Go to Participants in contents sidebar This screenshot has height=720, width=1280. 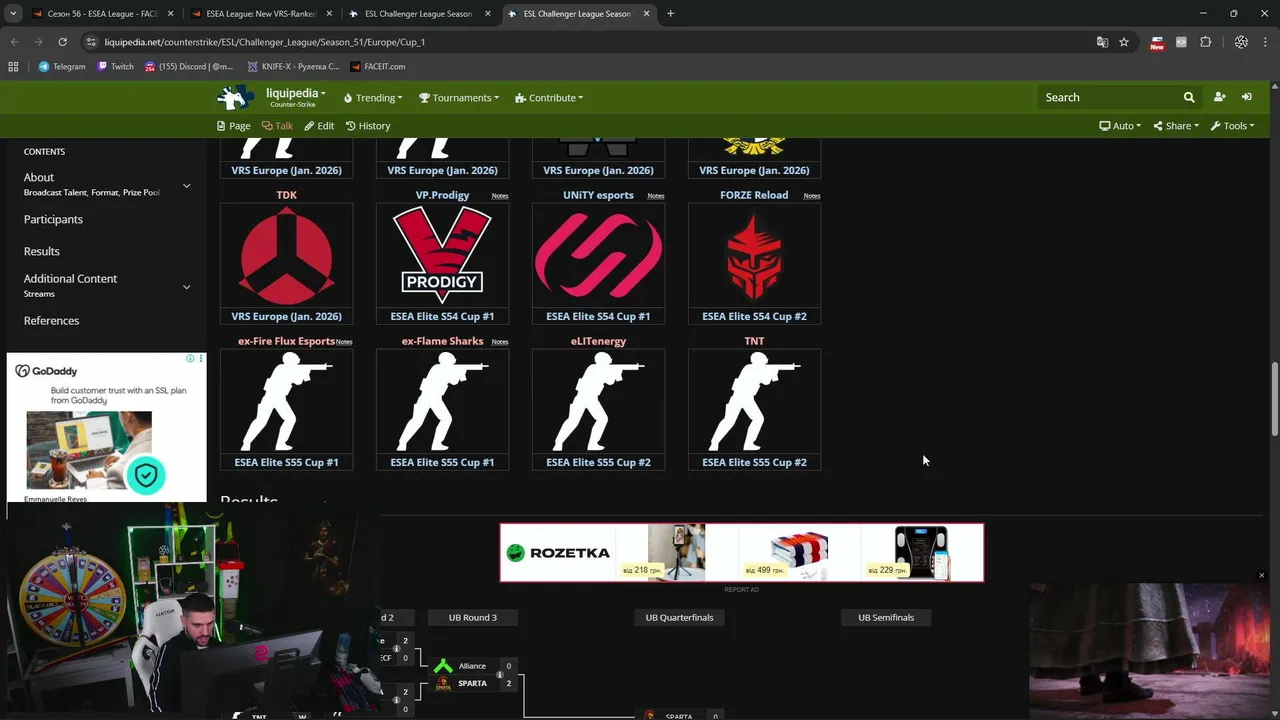click(53, 219)
